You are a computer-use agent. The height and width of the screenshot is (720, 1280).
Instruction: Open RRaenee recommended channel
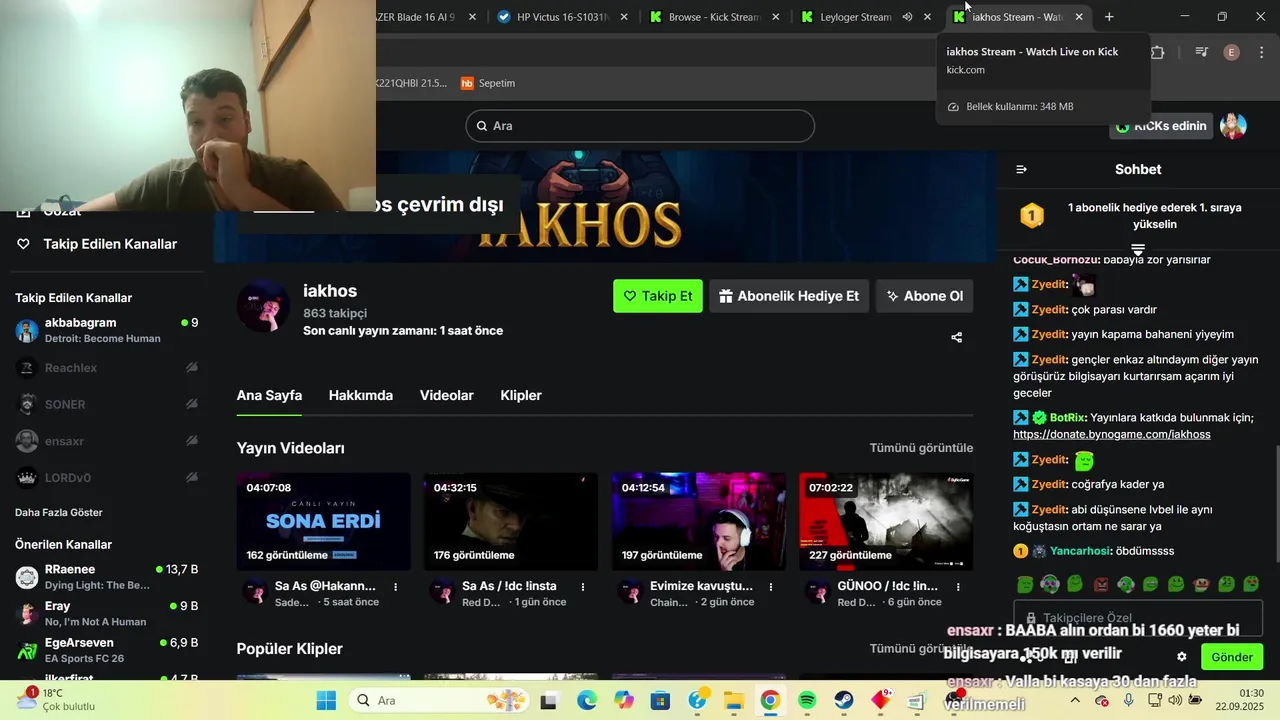[106, 577]
